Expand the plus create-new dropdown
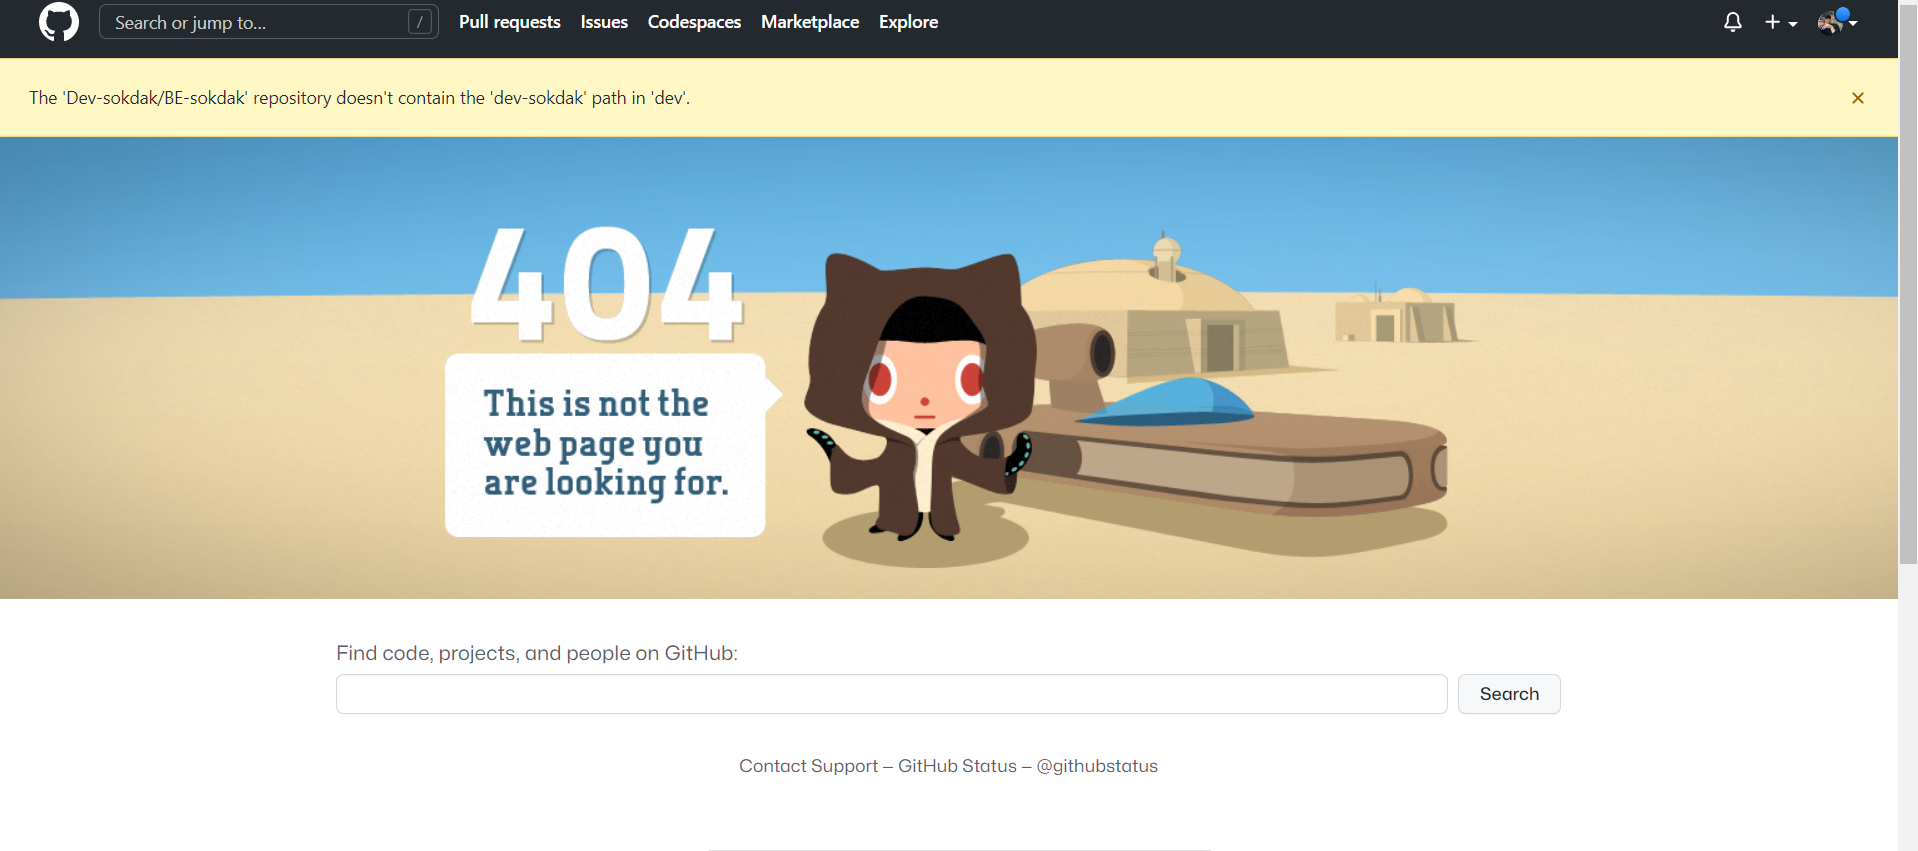The image size is (1918, 851). point(1780,22)
